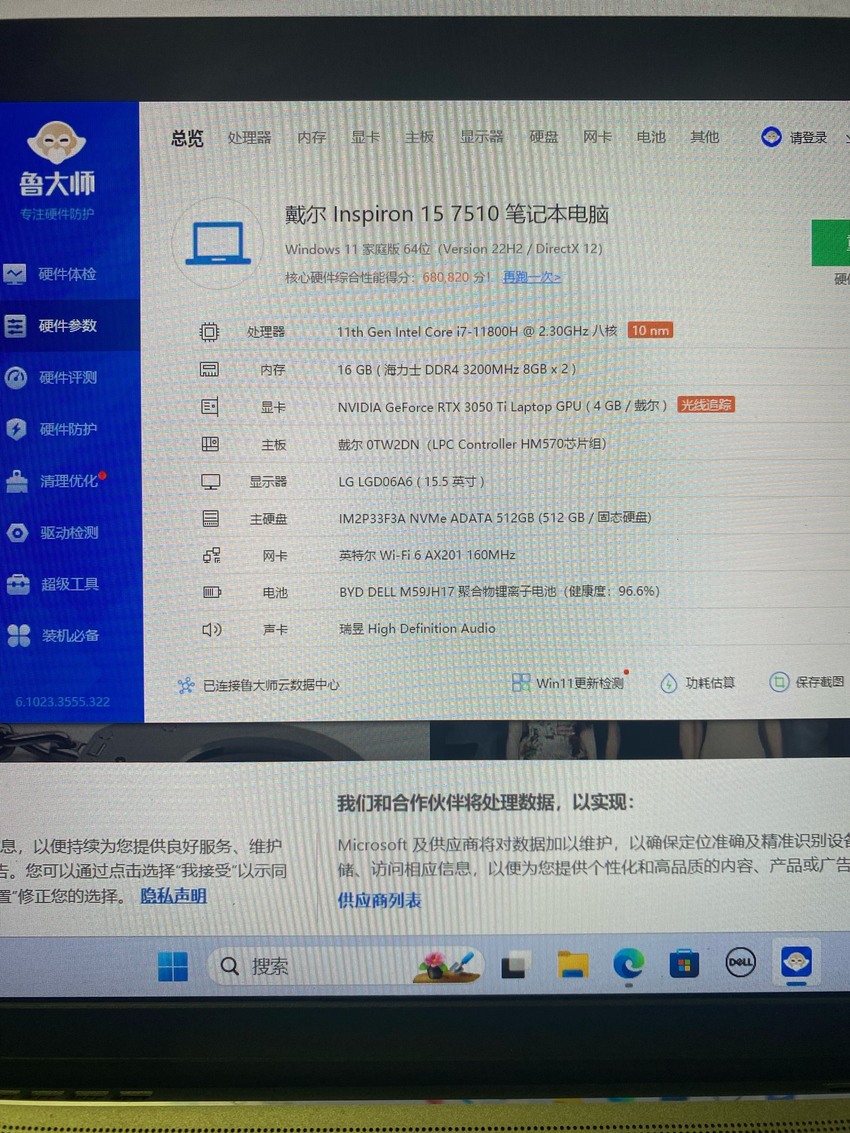Click the LG LGD06A6 display text
This screenshot has width=850, height=1133.
coord(411,481)
